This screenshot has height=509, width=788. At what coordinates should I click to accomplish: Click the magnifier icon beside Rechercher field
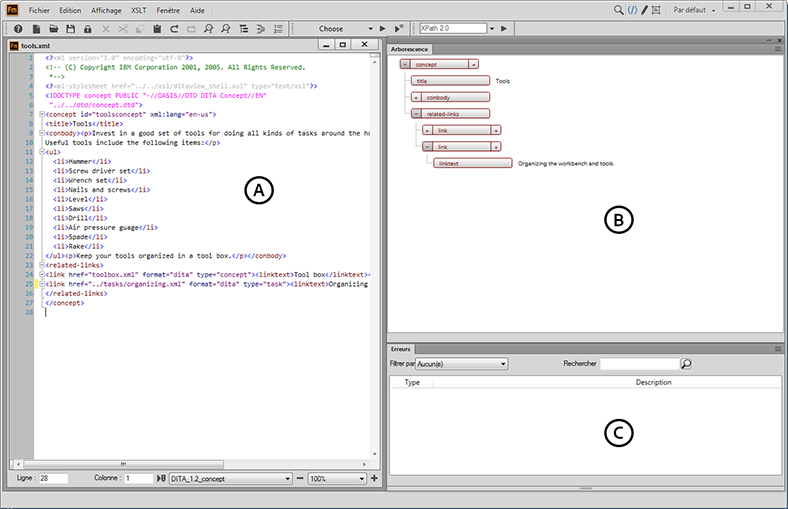[686, 364]
